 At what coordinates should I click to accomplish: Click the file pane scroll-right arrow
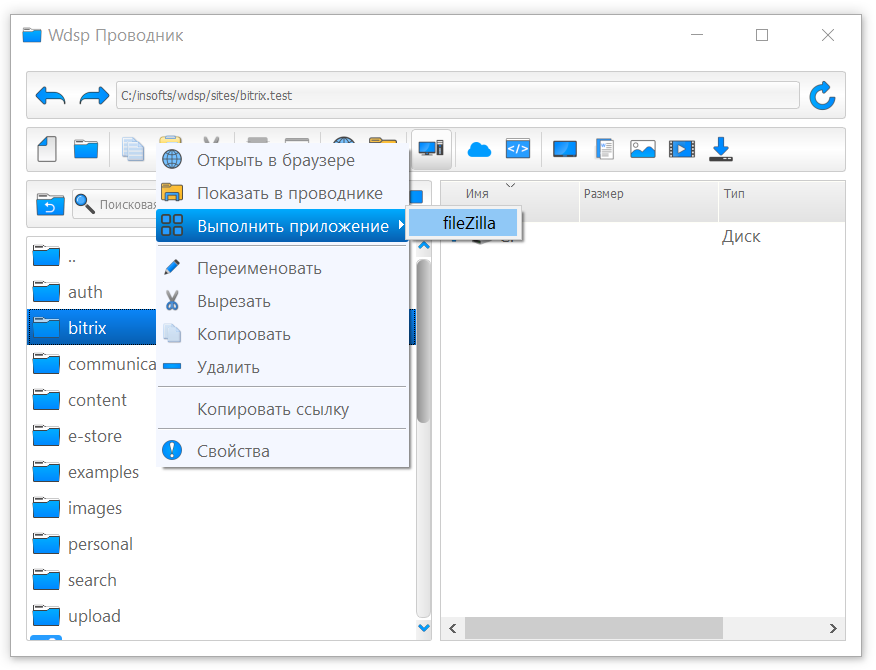tap(833, 628)
